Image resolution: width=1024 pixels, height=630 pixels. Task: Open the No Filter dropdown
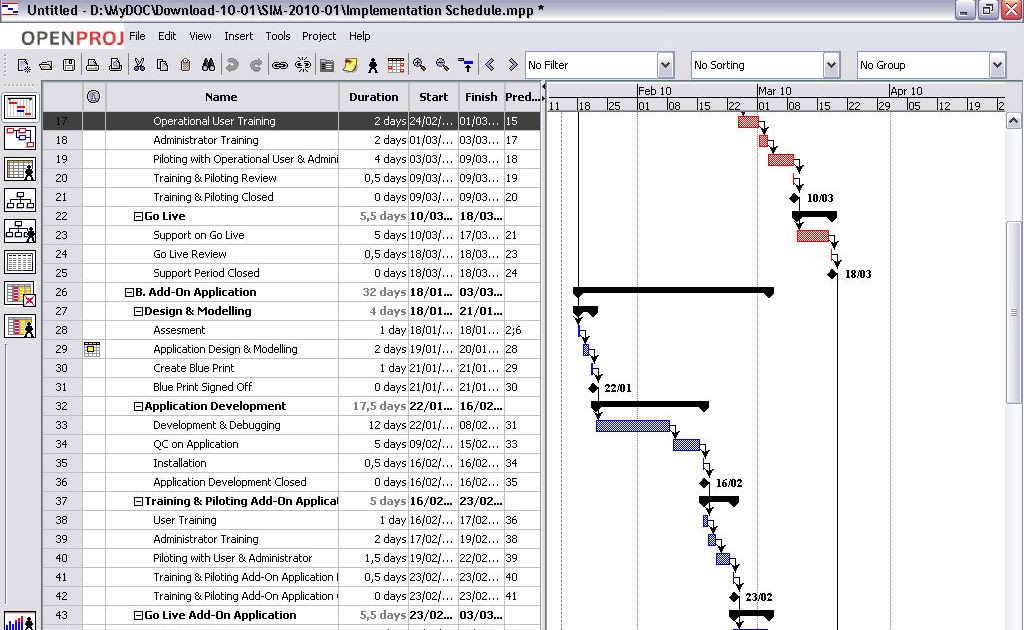[665, 65]
